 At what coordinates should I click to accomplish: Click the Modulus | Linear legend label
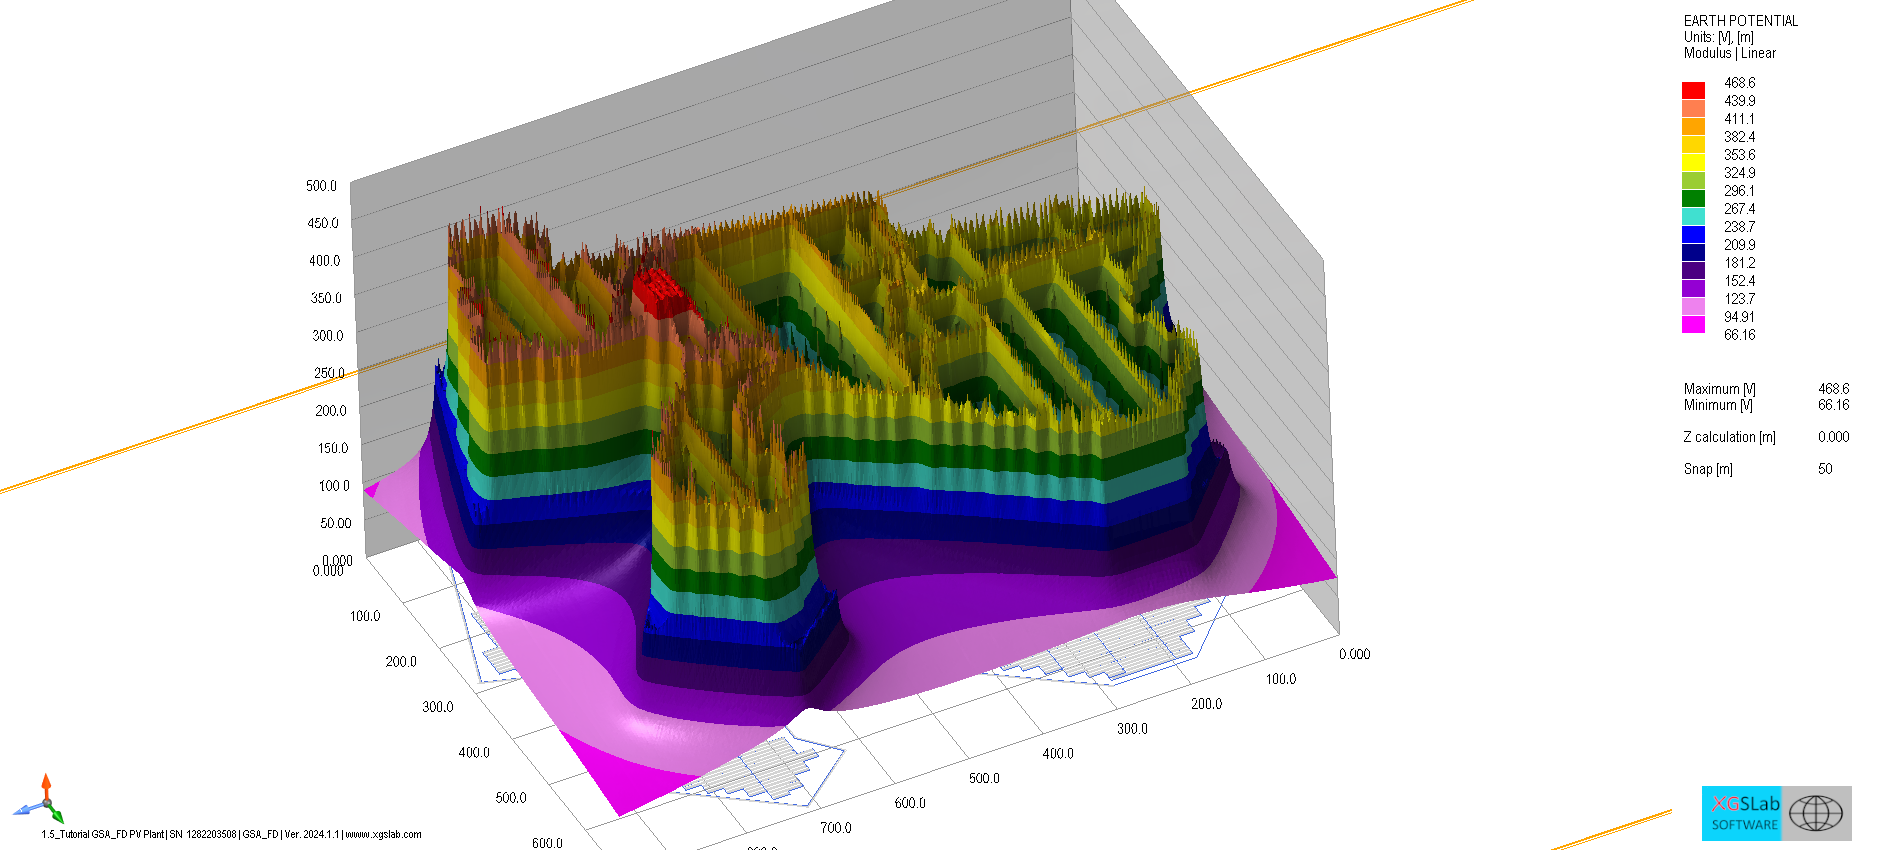[x=1729, y=53]
